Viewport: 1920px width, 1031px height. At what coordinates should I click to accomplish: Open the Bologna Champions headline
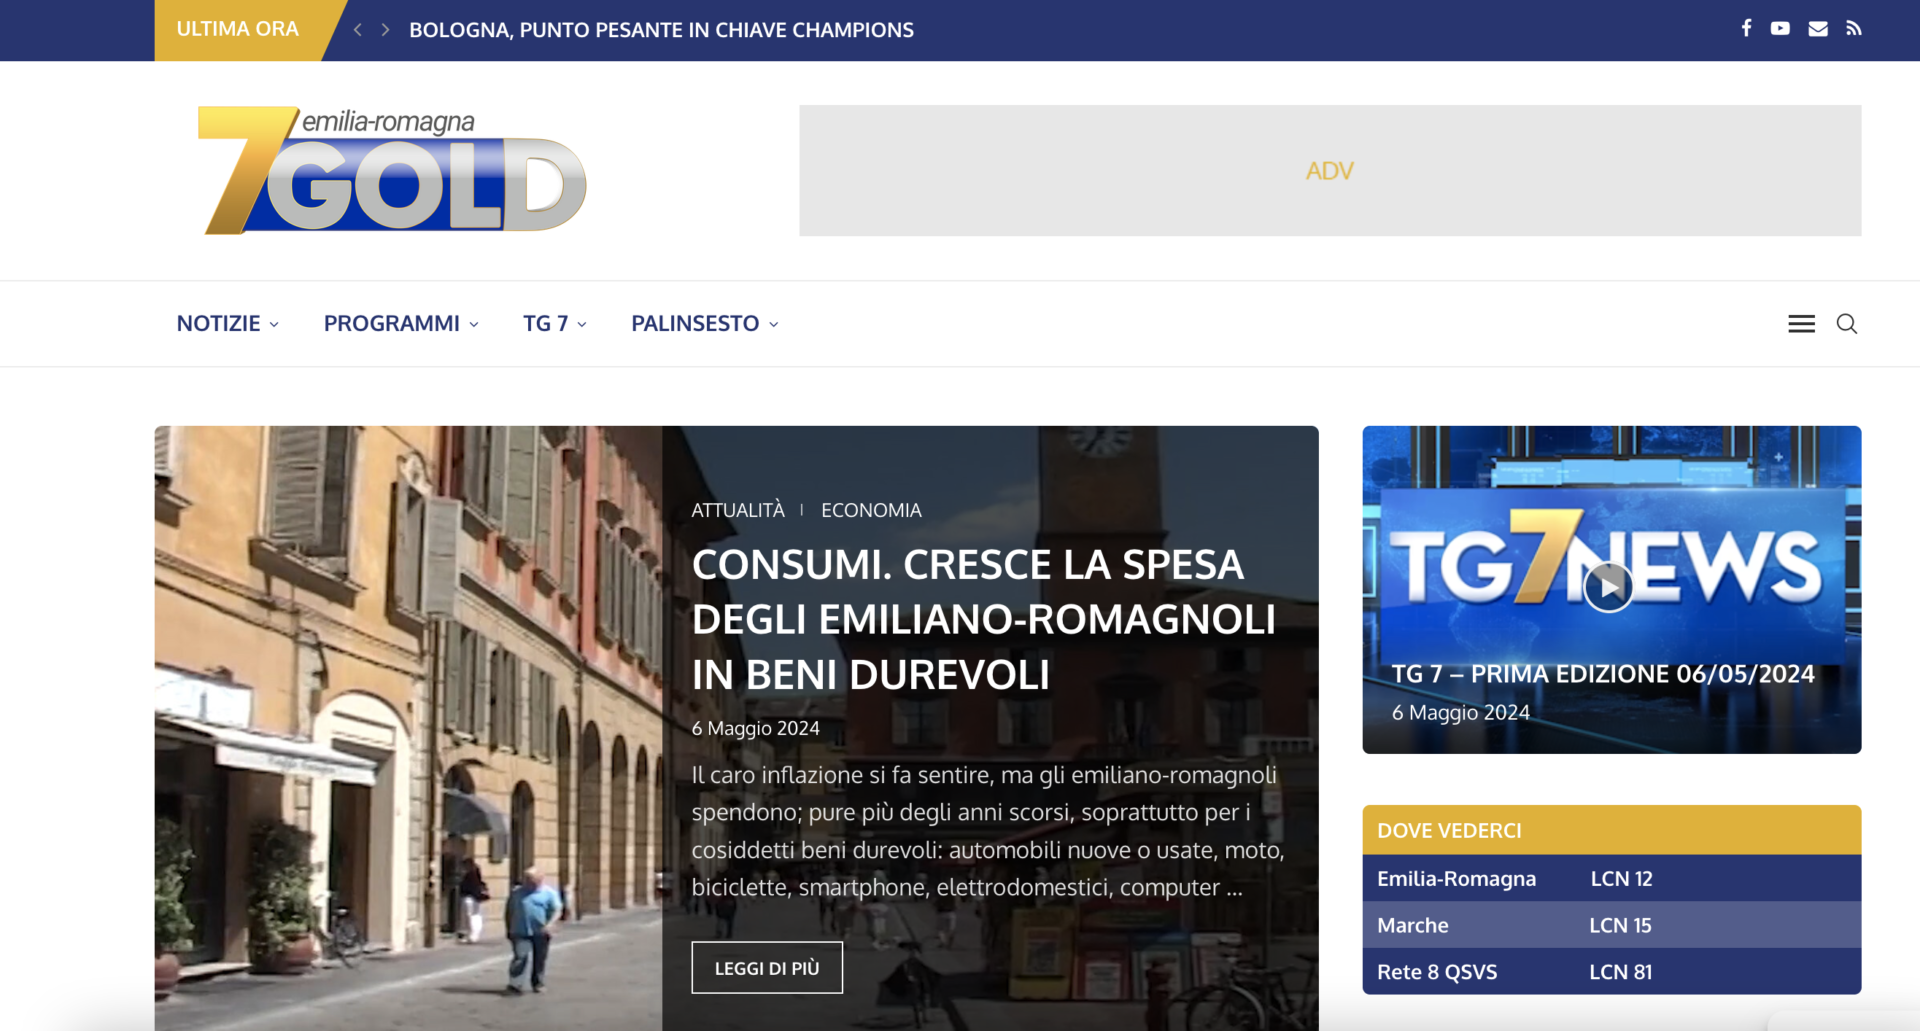click(x=661, y=30)
